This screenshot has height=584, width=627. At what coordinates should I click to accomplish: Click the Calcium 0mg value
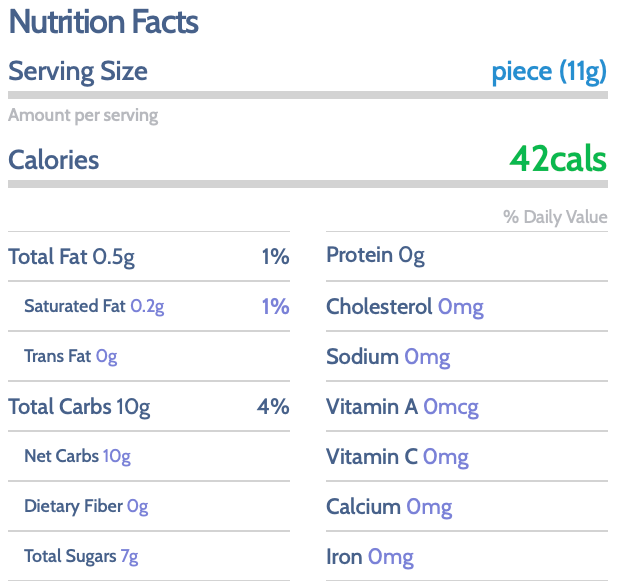429,507
